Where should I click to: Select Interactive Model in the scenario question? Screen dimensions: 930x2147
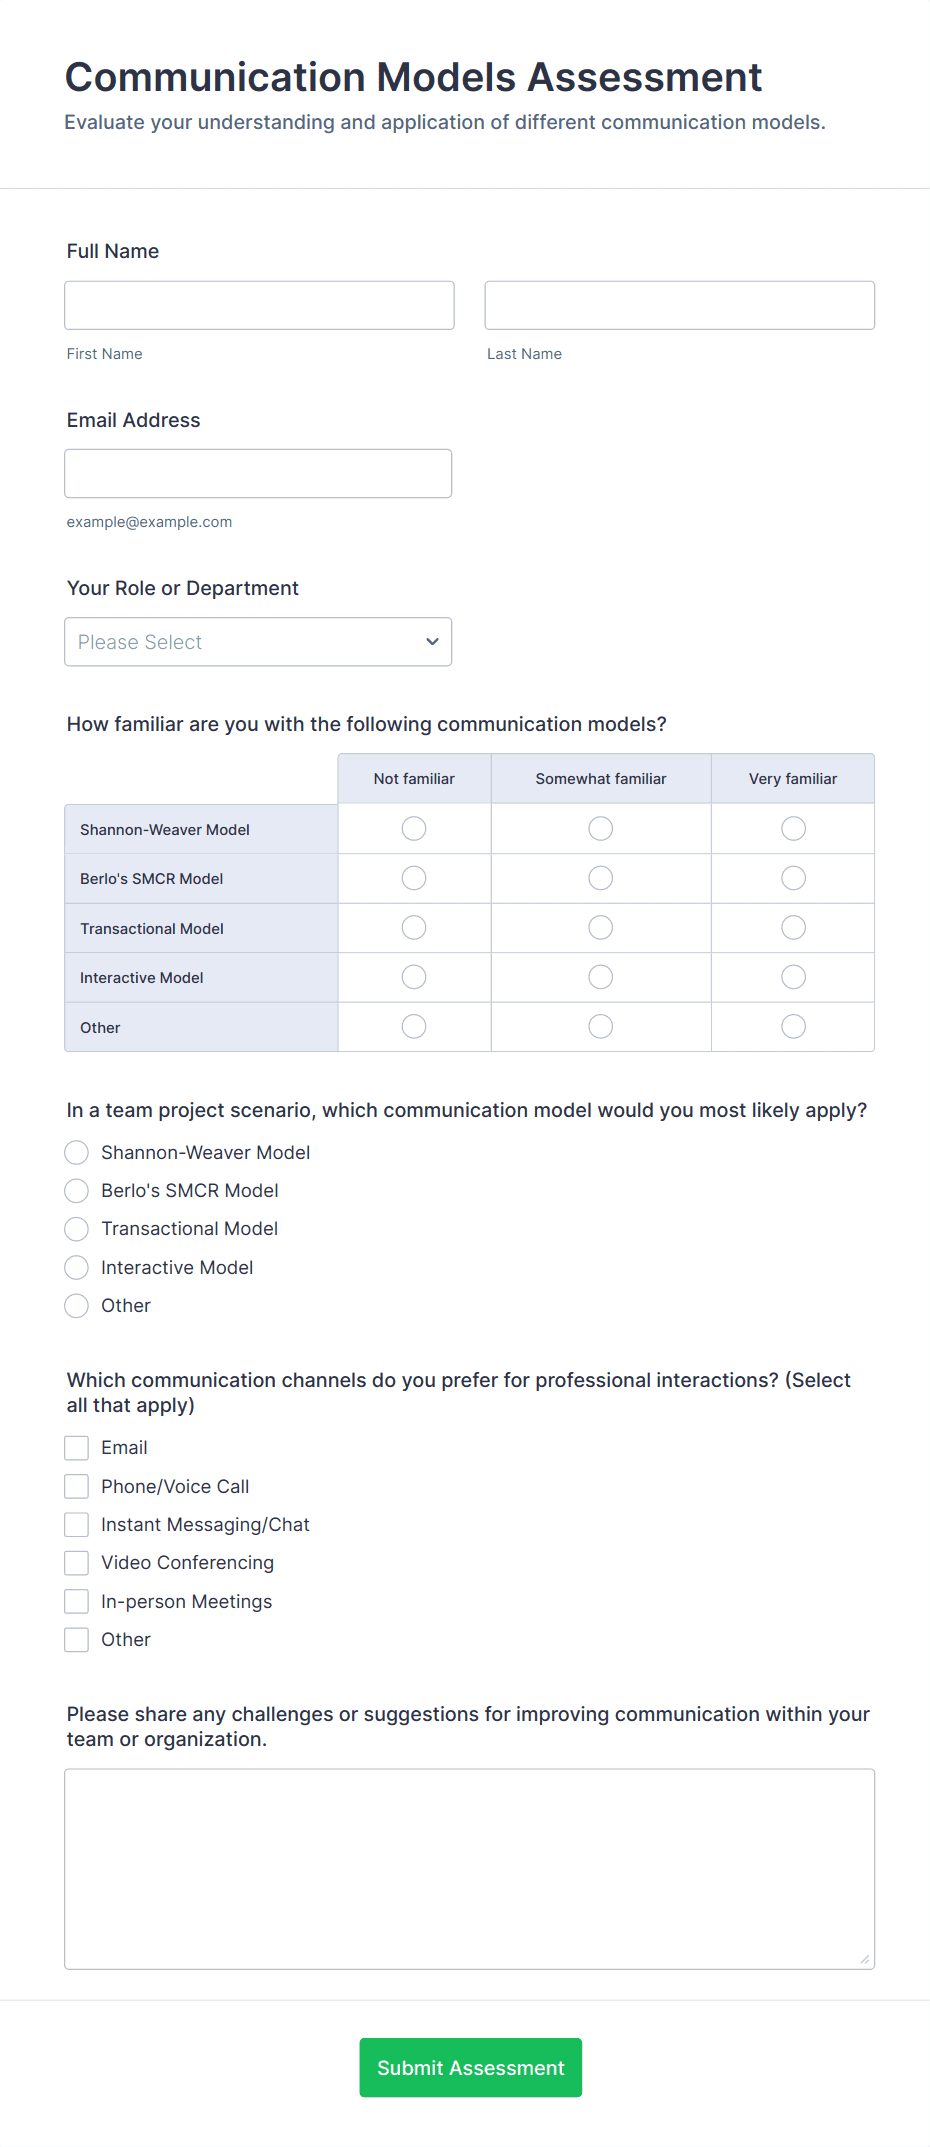point(76,1267)
